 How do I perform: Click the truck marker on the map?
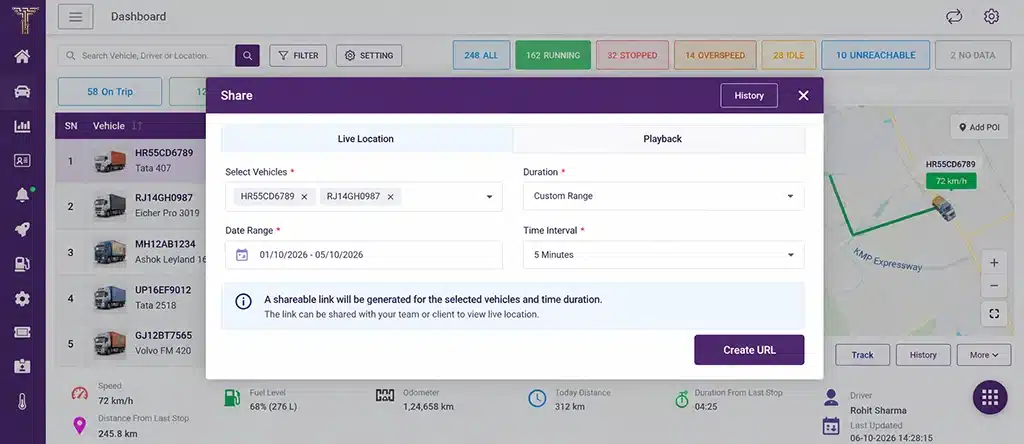[x=944, y=208]
